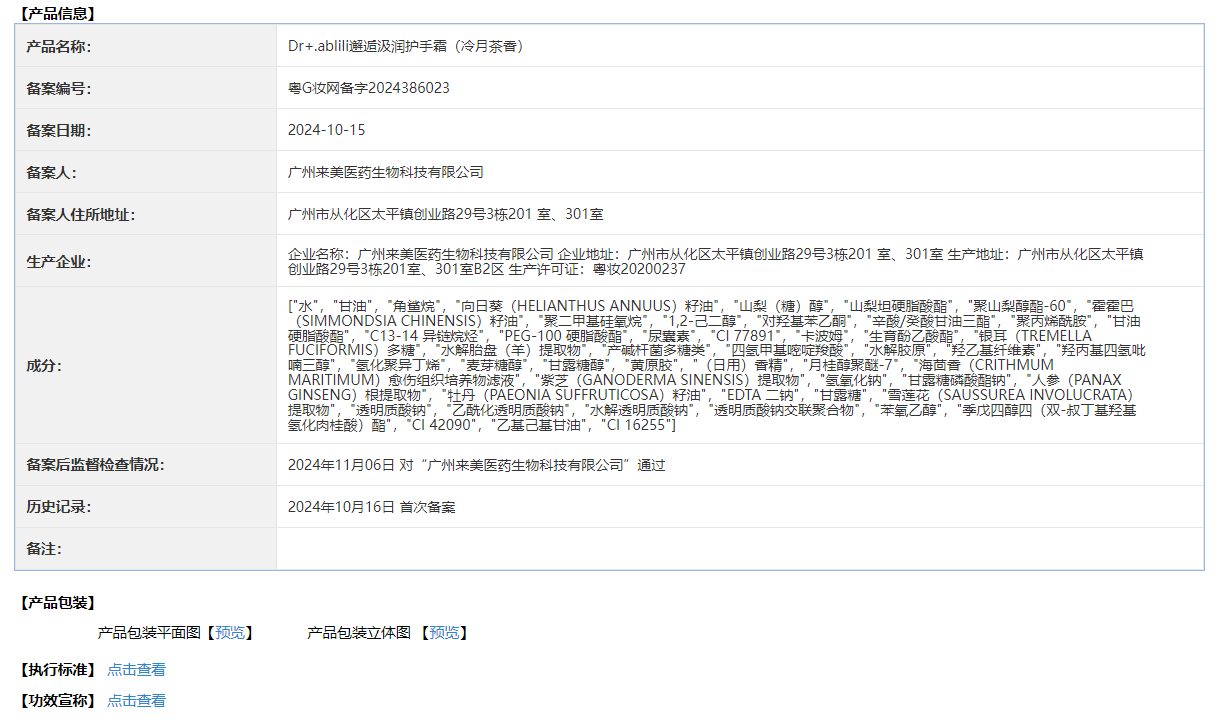This screenshot has height=721, width=1220.
Task: Select the 备案编号 label cell
Action: pyautogui.click(x=146, y=88)
